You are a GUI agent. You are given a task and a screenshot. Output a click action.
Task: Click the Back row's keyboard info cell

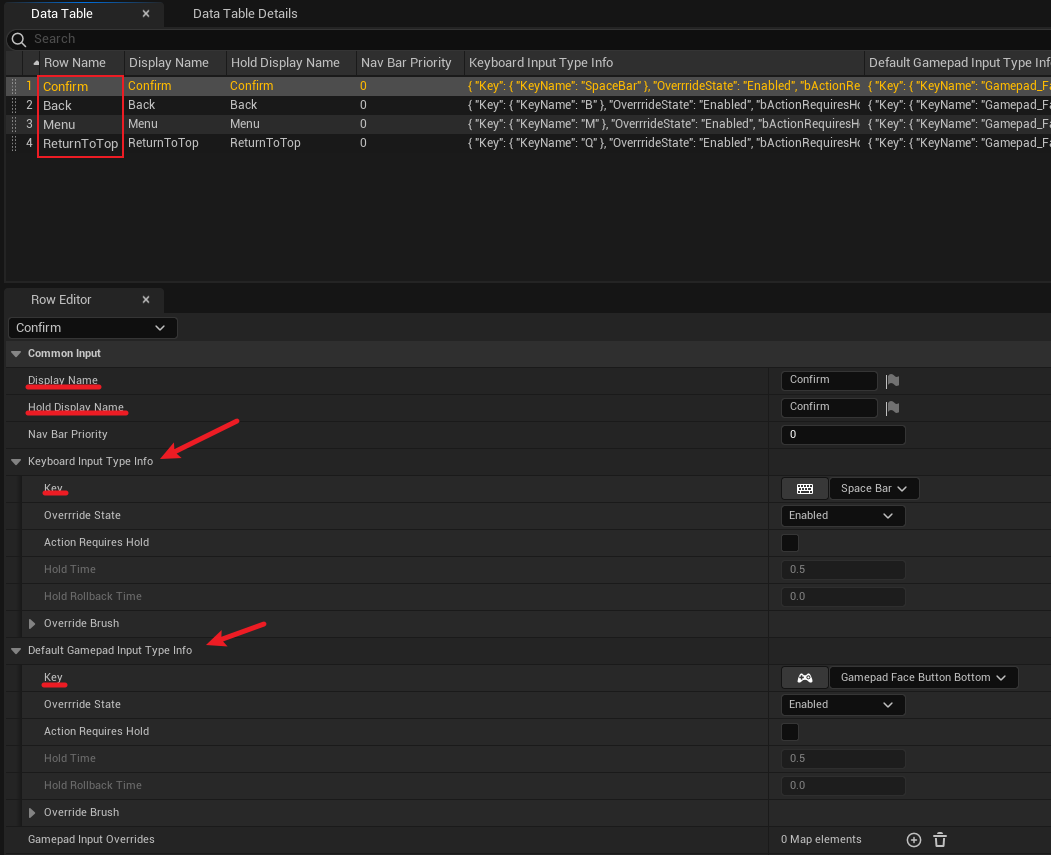tap(664, 105)
